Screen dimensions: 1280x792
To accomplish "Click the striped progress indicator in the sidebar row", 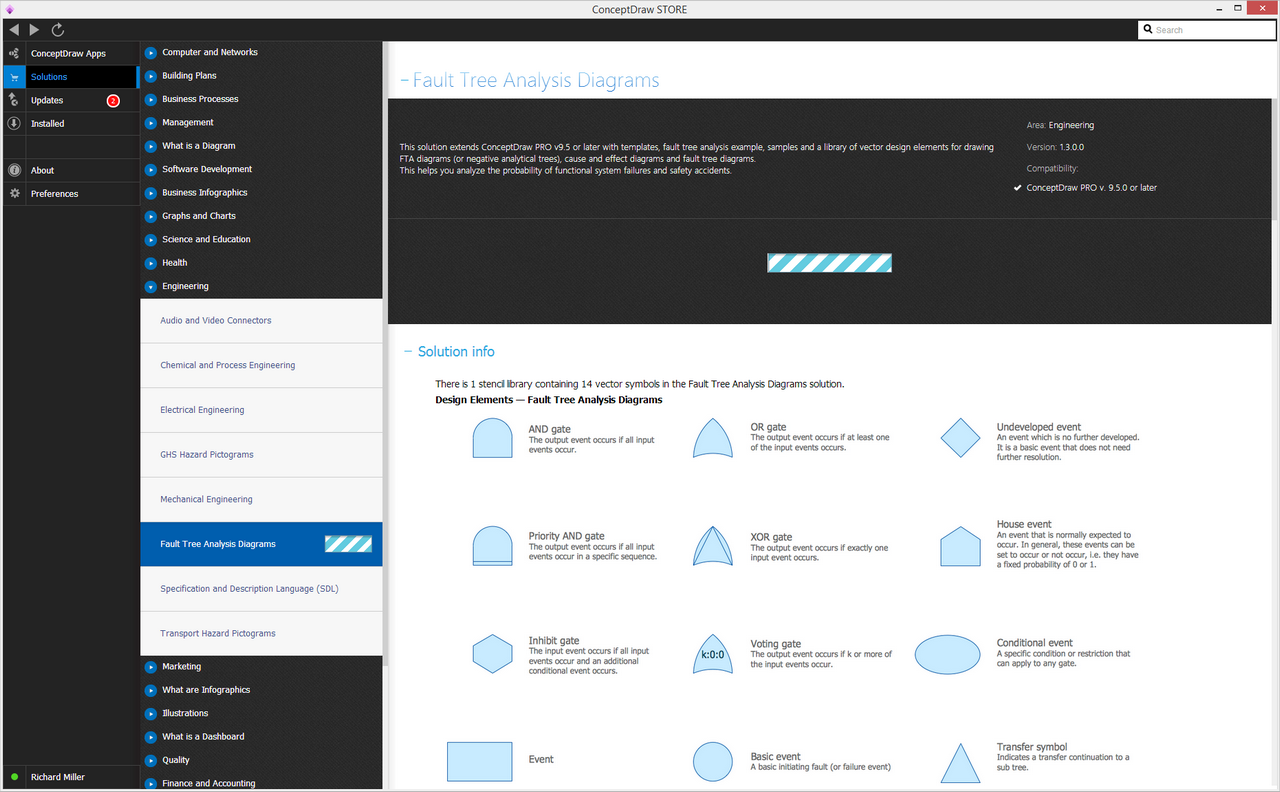I will pyautogui.click(x=348, y=544).
